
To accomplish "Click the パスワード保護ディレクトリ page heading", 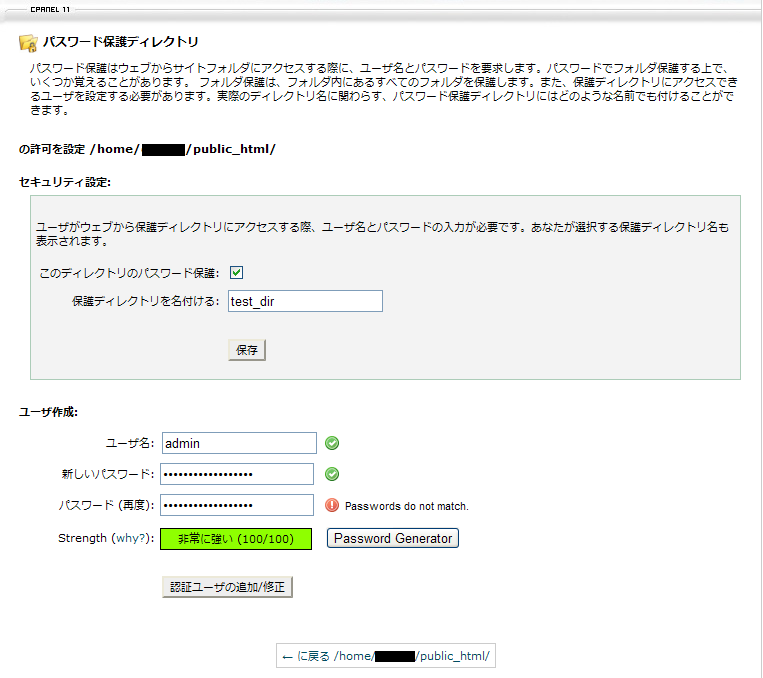I will click(120, 42).
